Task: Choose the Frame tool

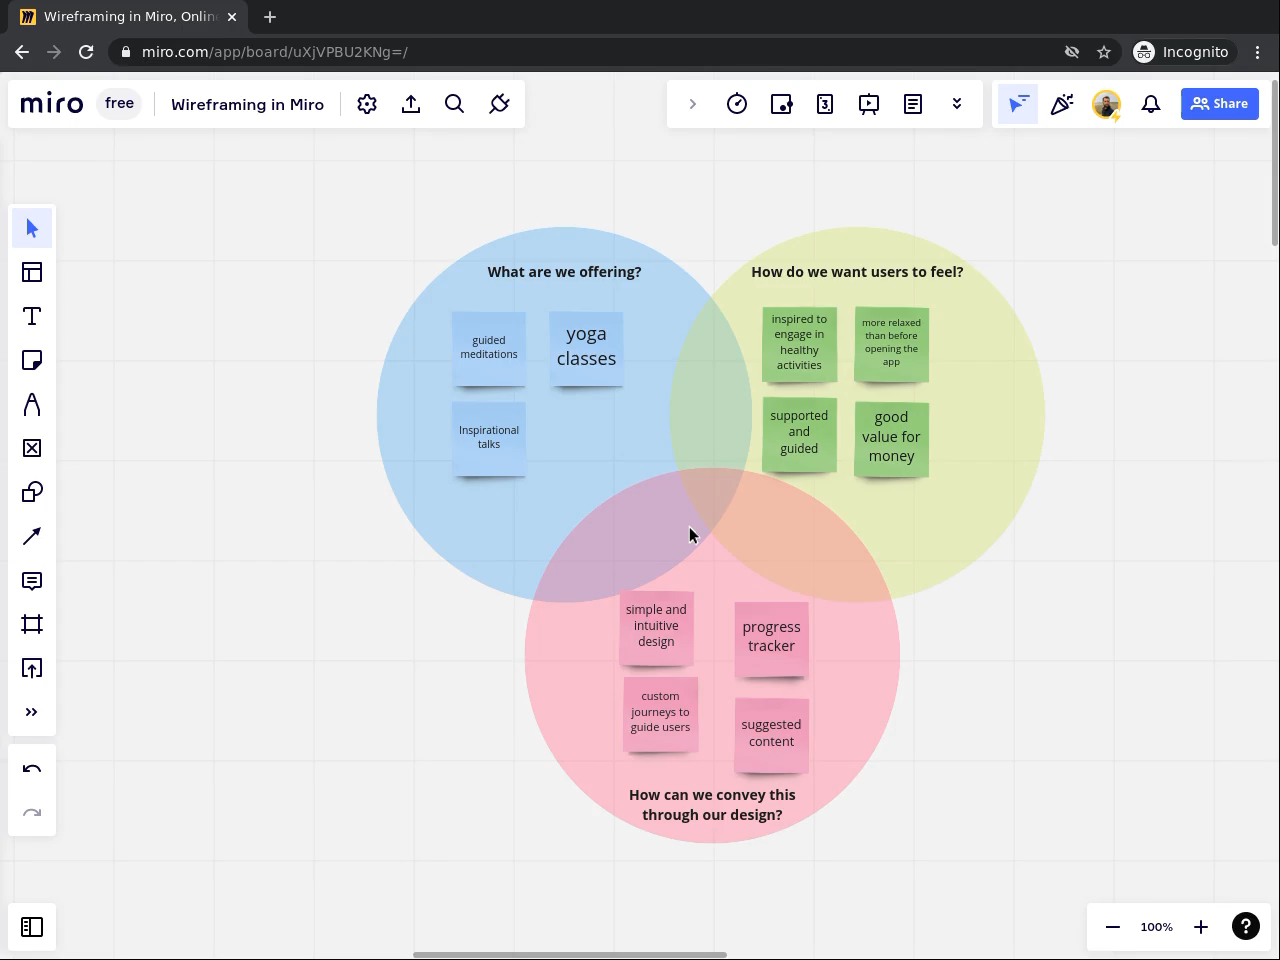Action: 32,624
